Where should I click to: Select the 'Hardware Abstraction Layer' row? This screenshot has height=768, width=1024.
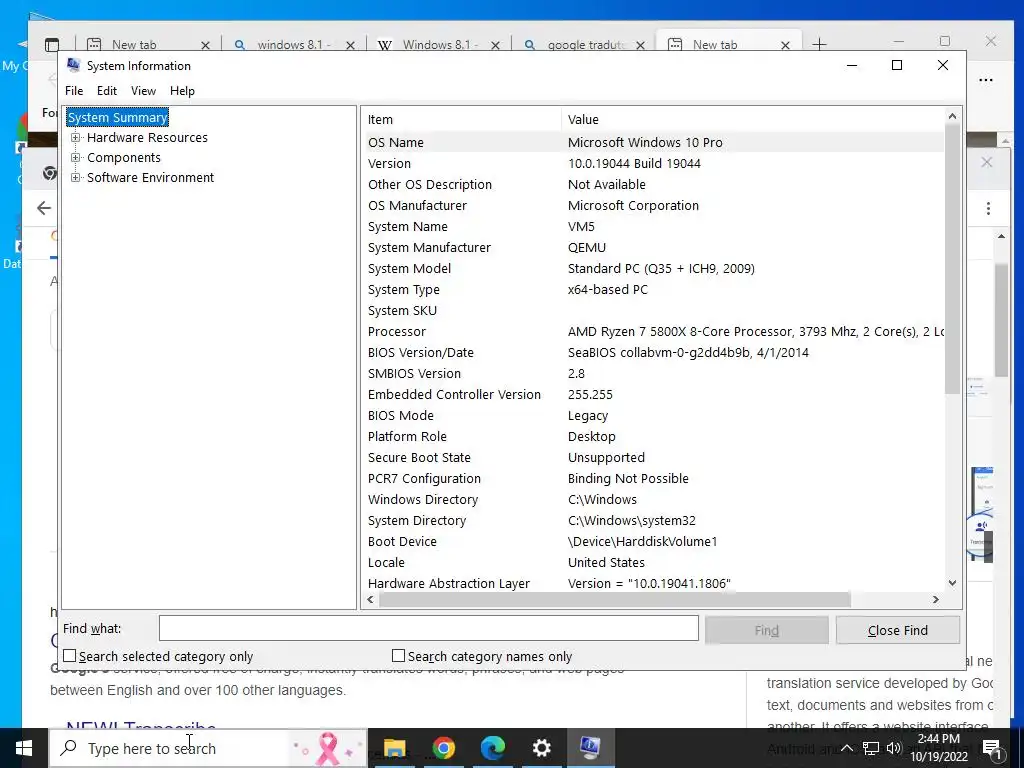(653, 583)
